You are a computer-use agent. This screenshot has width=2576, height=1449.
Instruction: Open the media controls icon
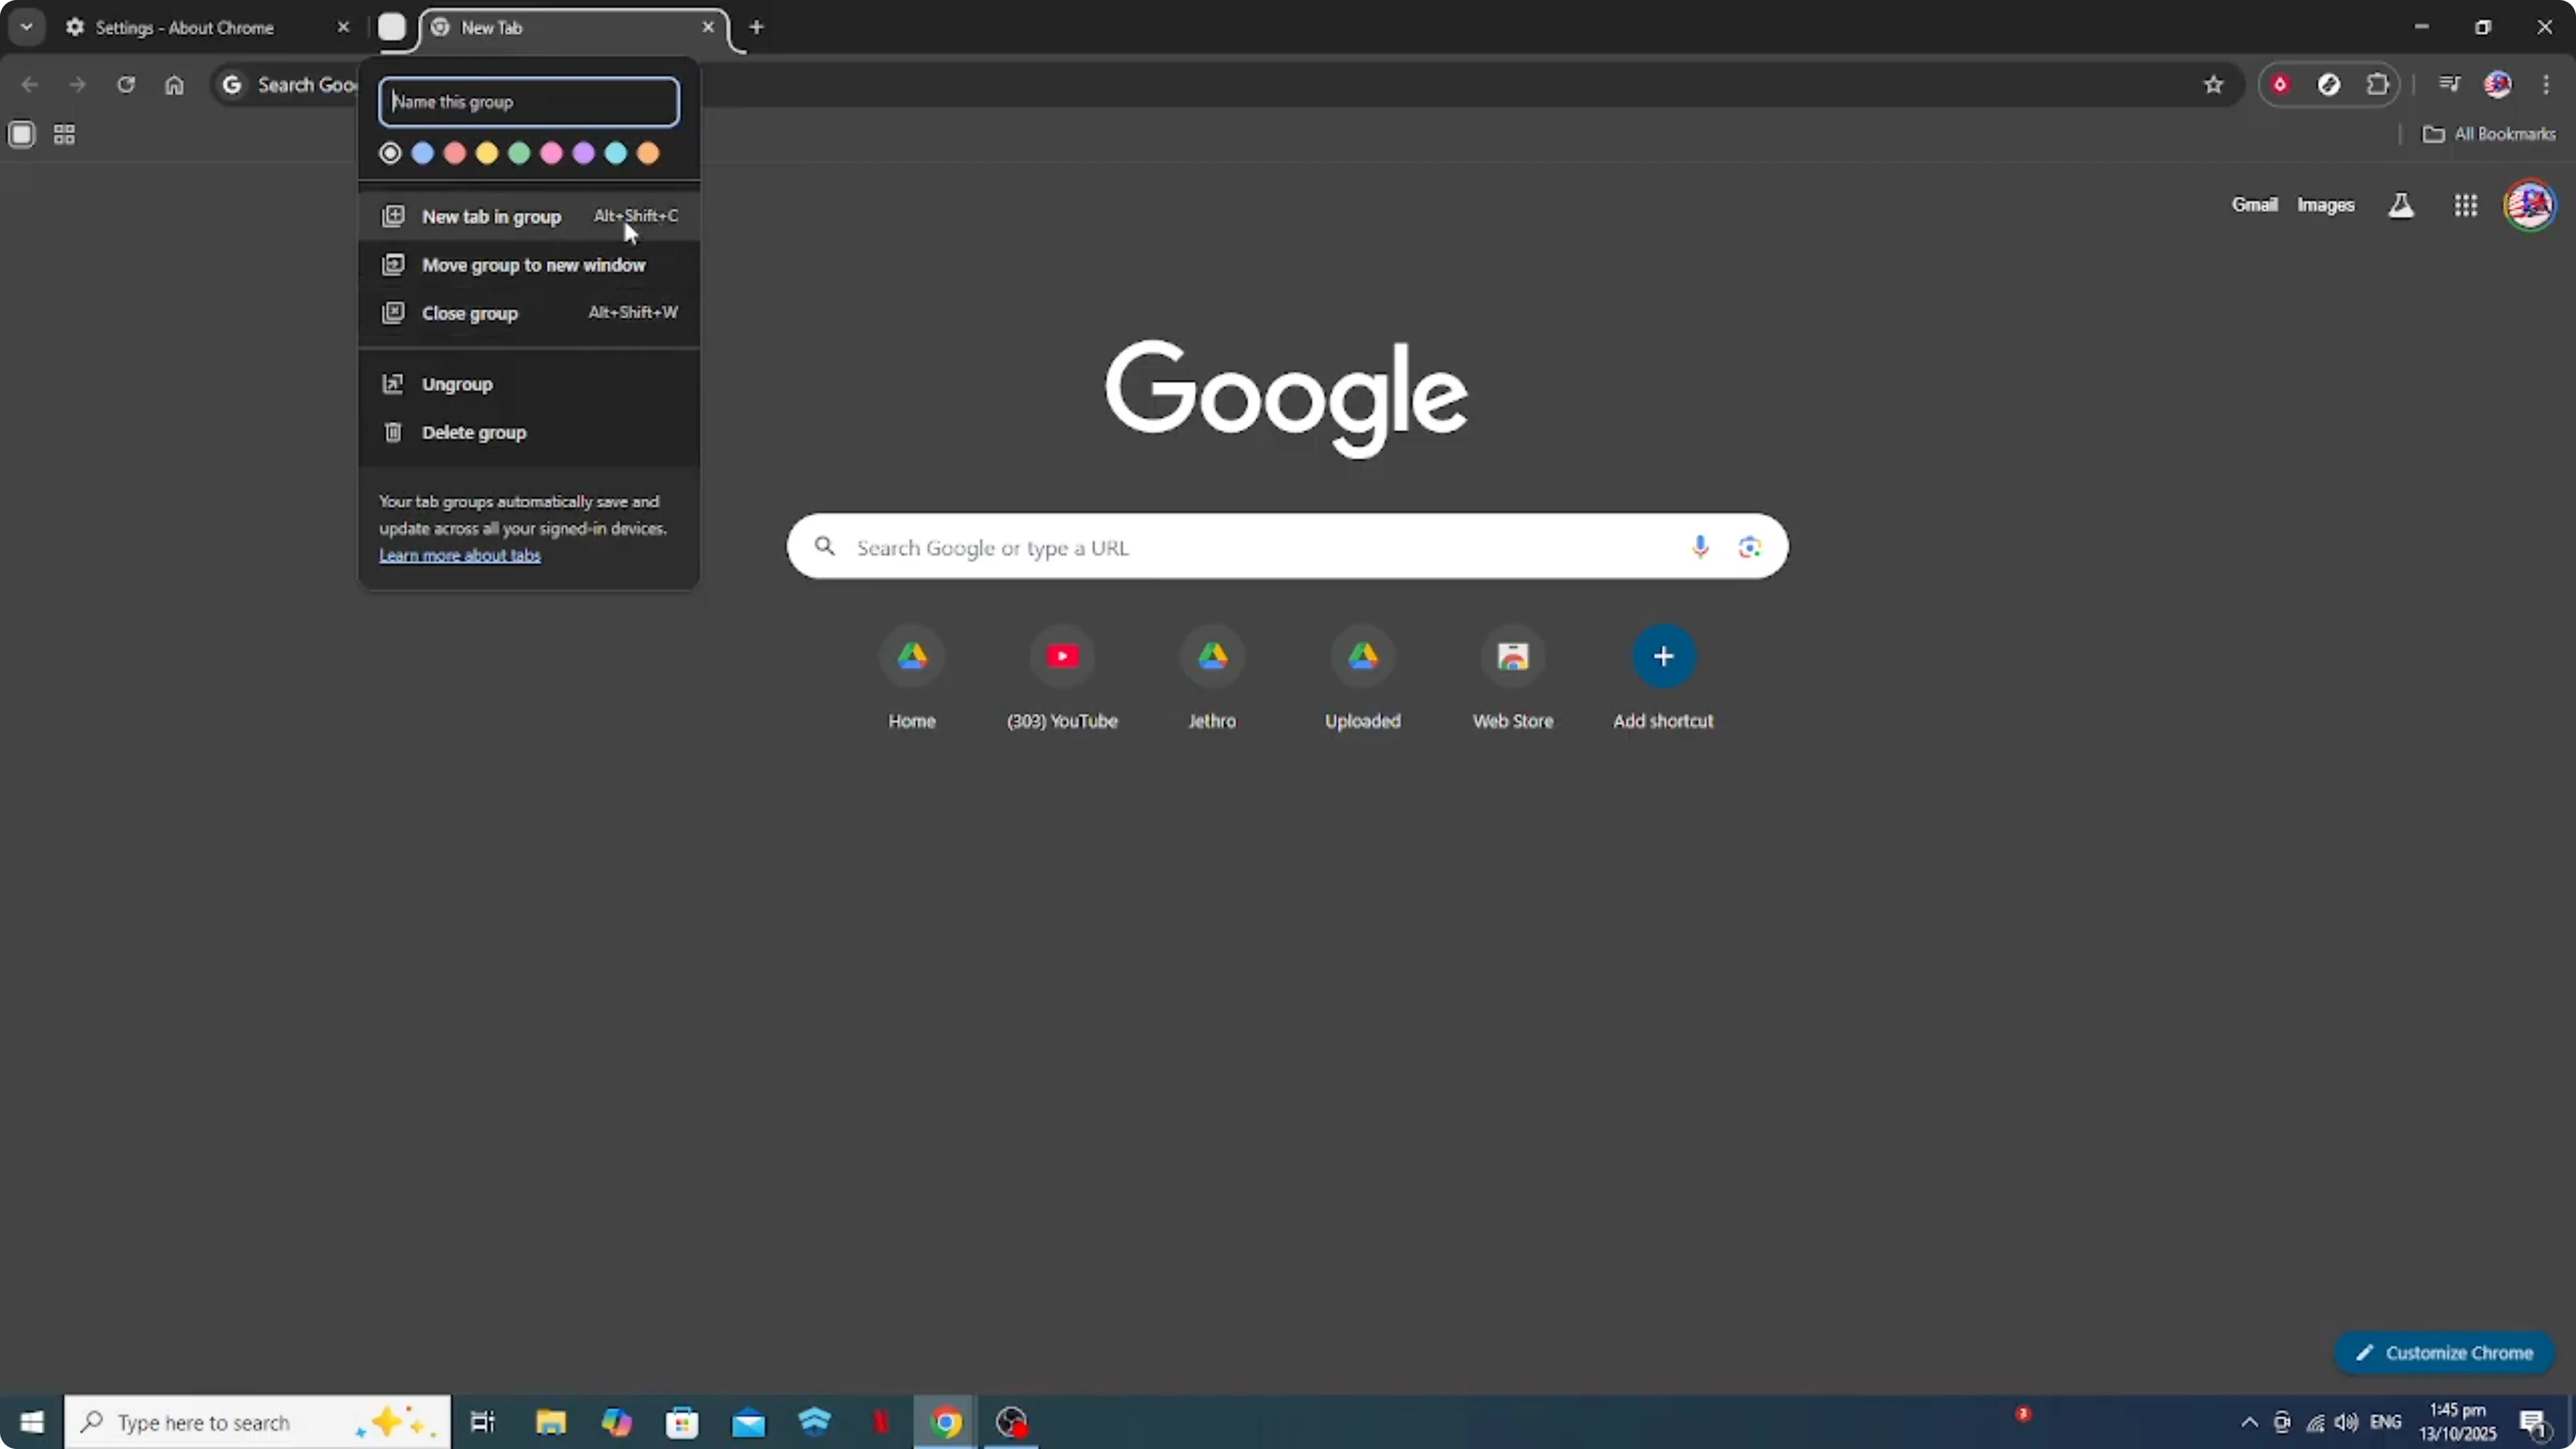(2449, 84)
